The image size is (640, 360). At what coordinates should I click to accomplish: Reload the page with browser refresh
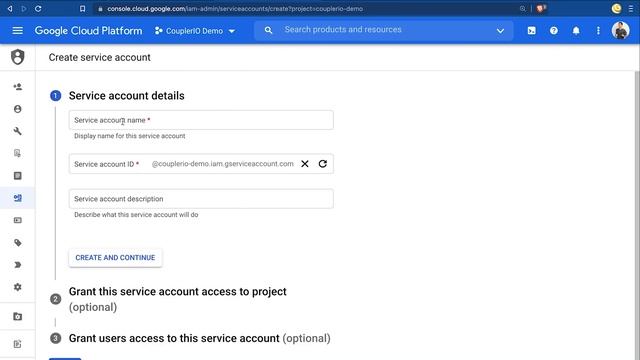pos(38,8)
